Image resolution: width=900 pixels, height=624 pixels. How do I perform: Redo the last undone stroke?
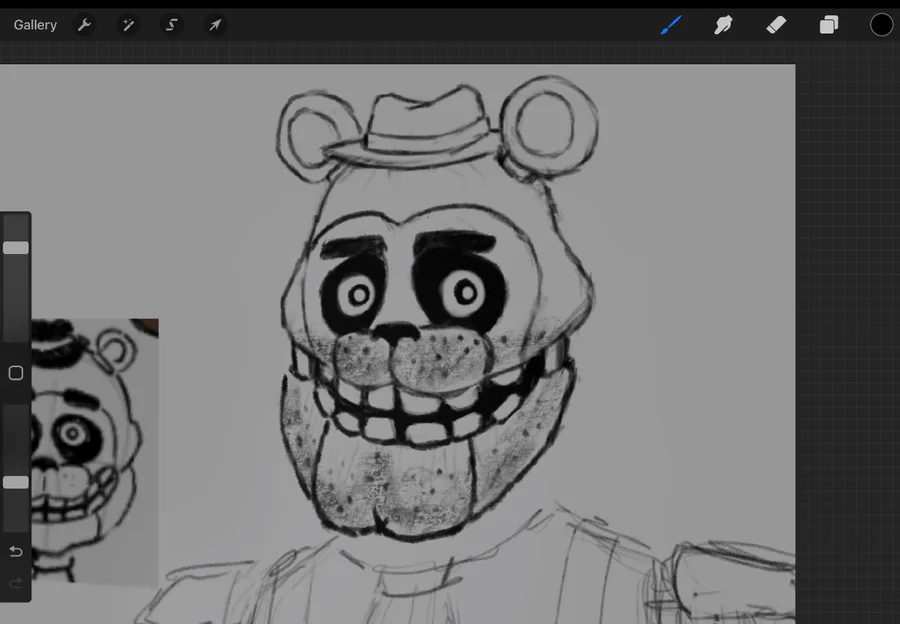click(x=15, y=583)
